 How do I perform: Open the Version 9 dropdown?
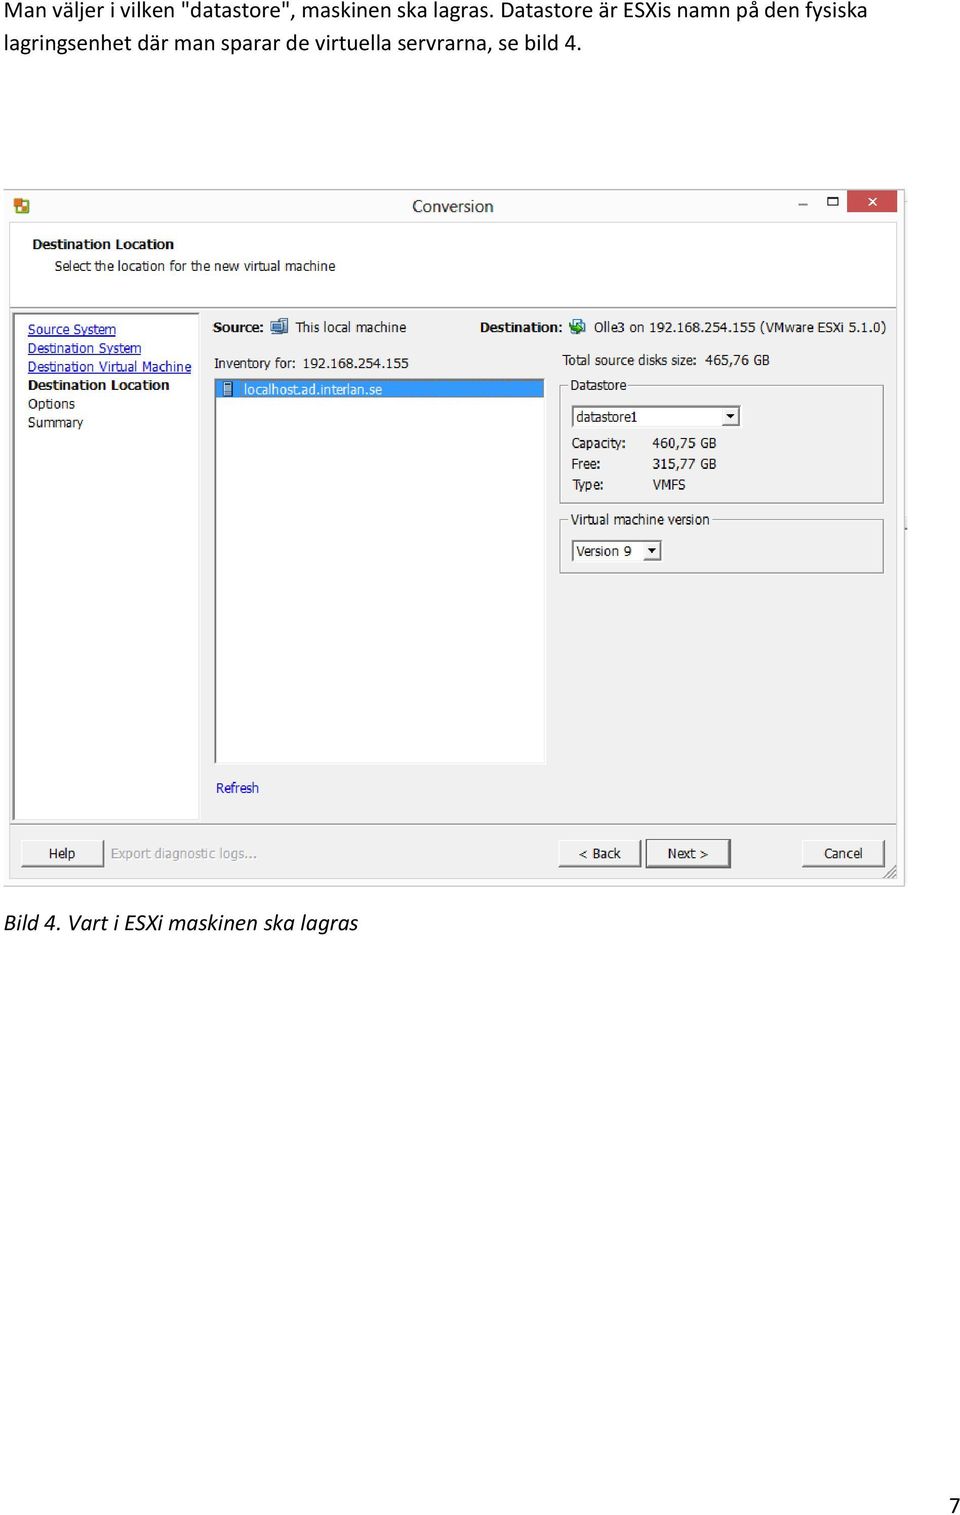coord(652,551)
